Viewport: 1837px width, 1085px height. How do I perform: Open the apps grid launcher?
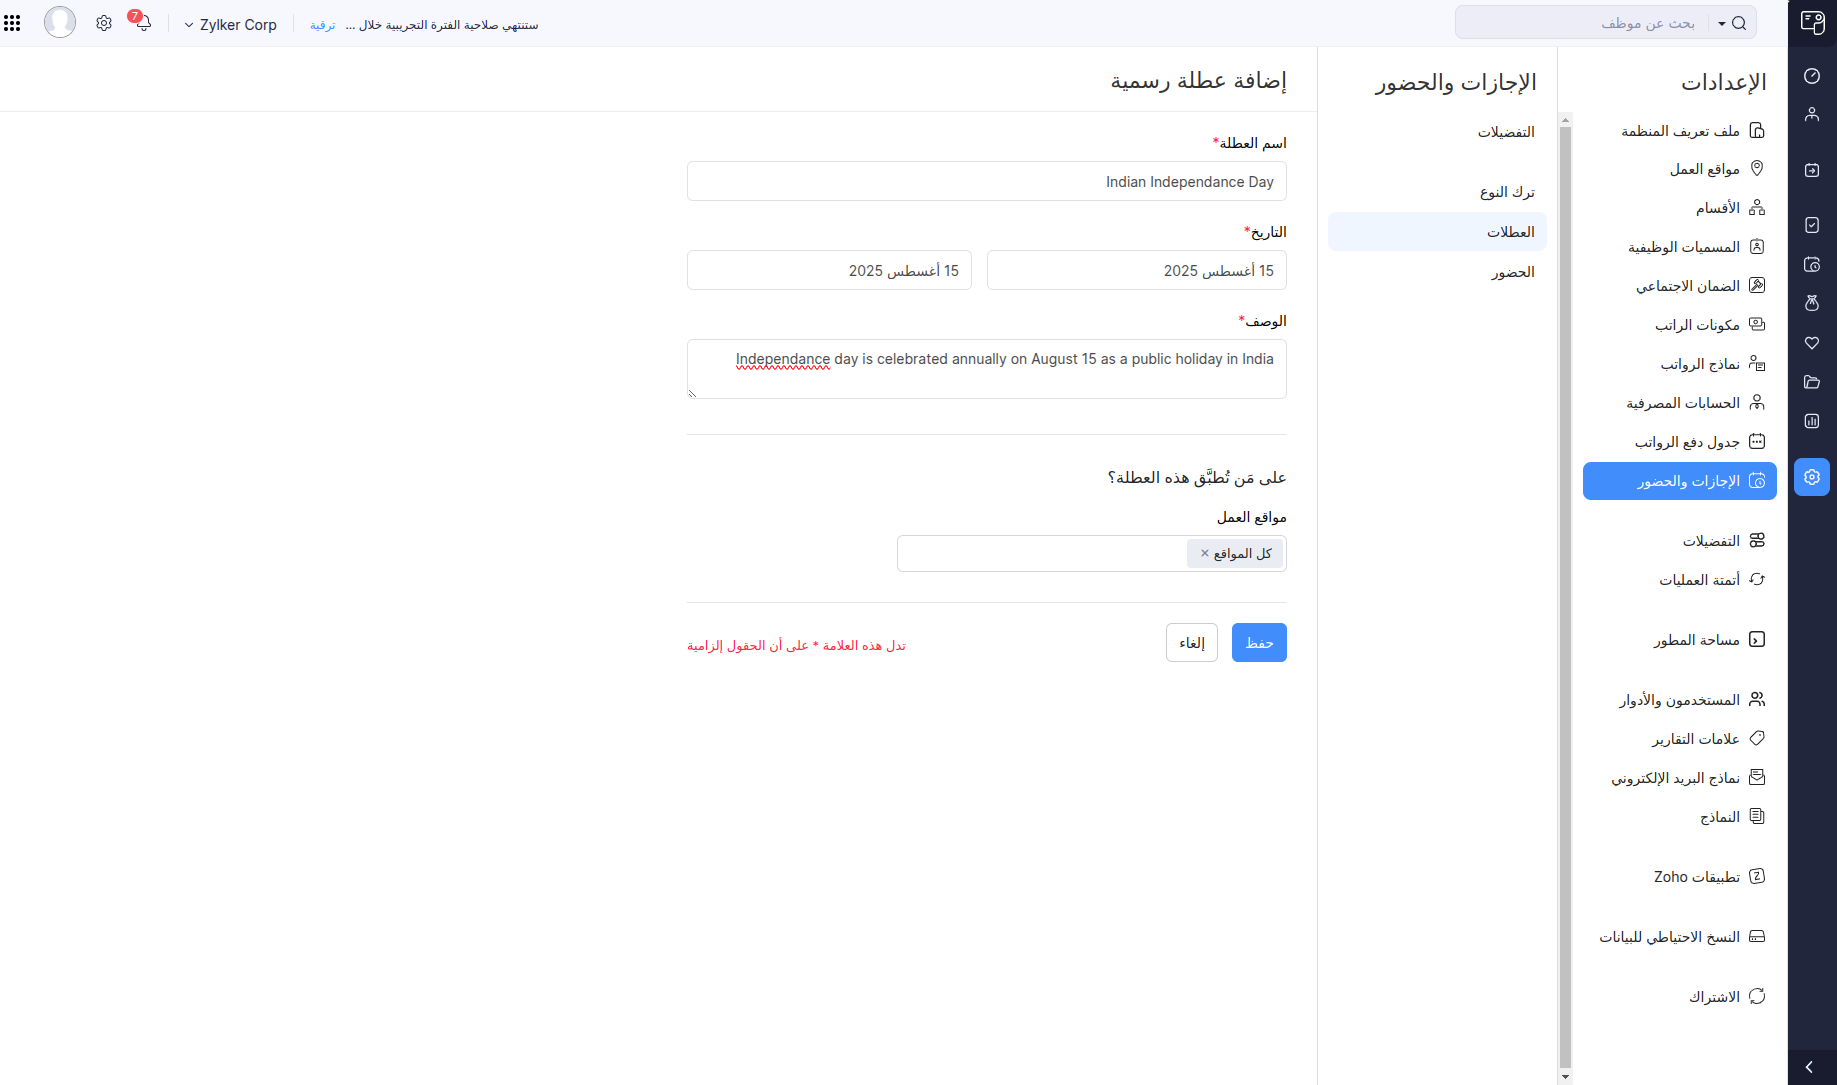point(12,23)
